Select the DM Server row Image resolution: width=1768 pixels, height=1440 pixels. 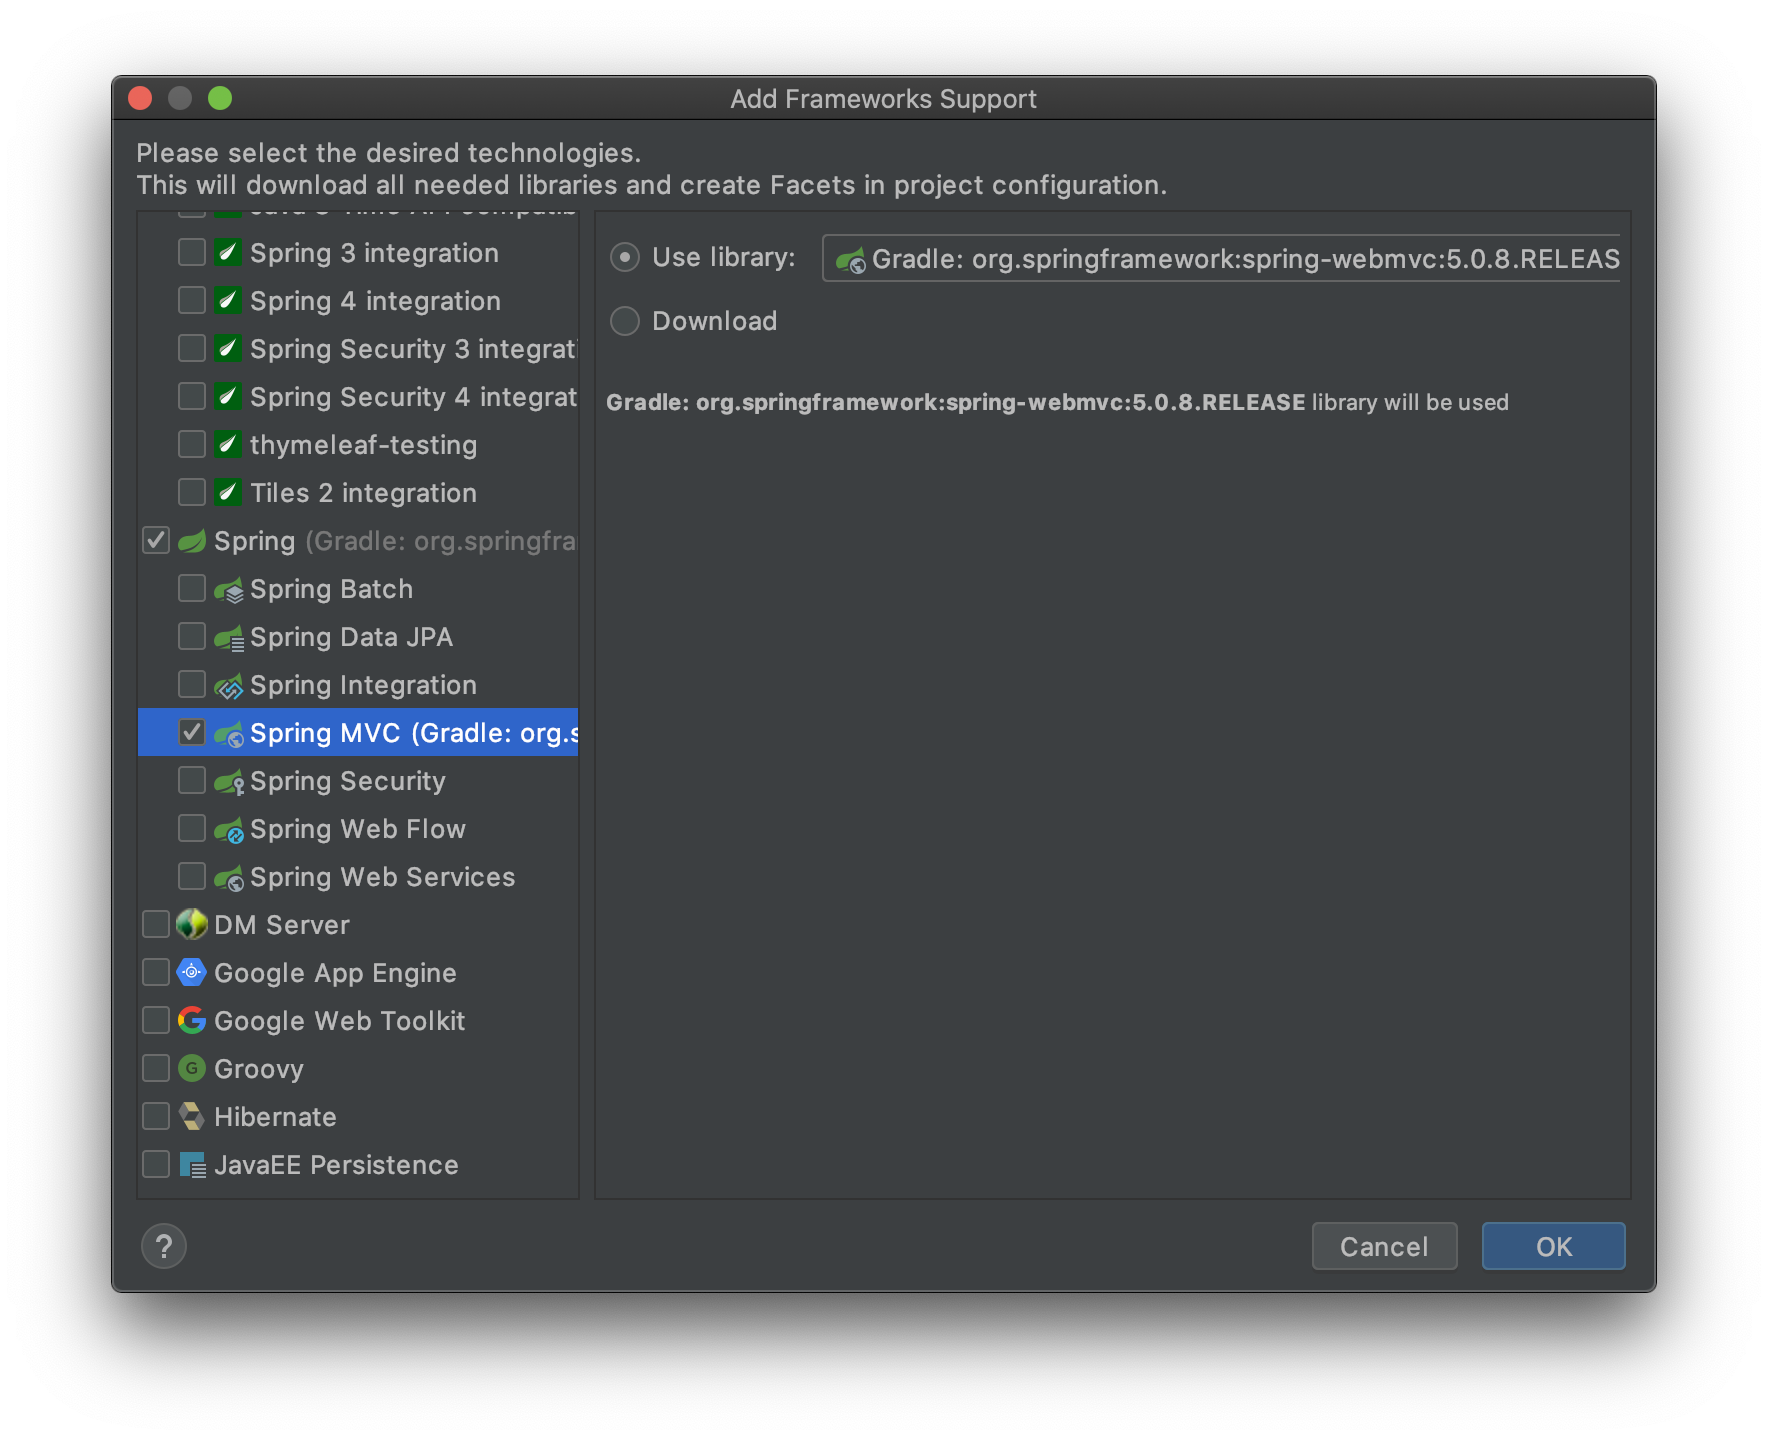(358, 925)
